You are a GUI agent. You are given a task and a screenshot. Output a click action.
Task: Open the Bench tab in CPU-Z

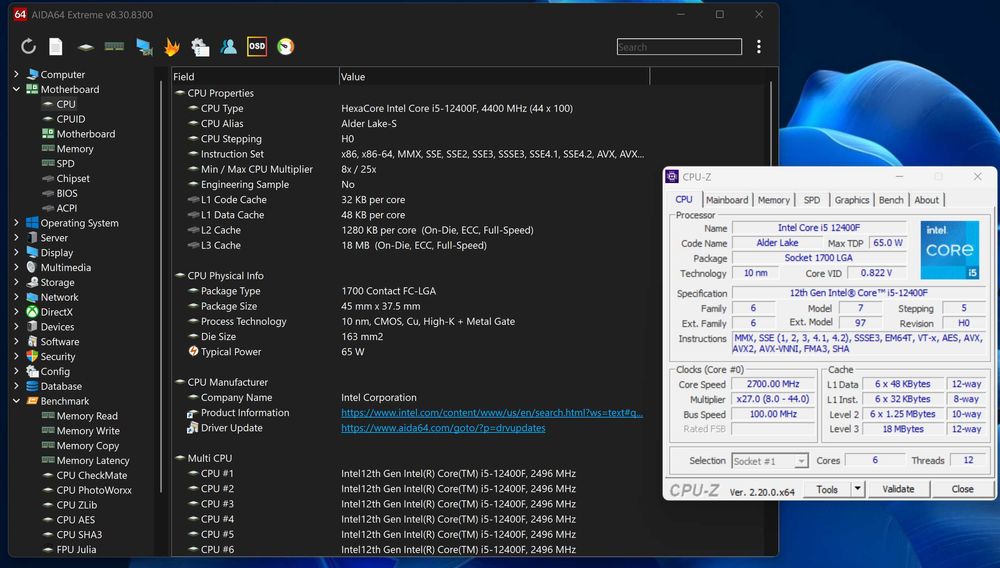click(891, 200)
